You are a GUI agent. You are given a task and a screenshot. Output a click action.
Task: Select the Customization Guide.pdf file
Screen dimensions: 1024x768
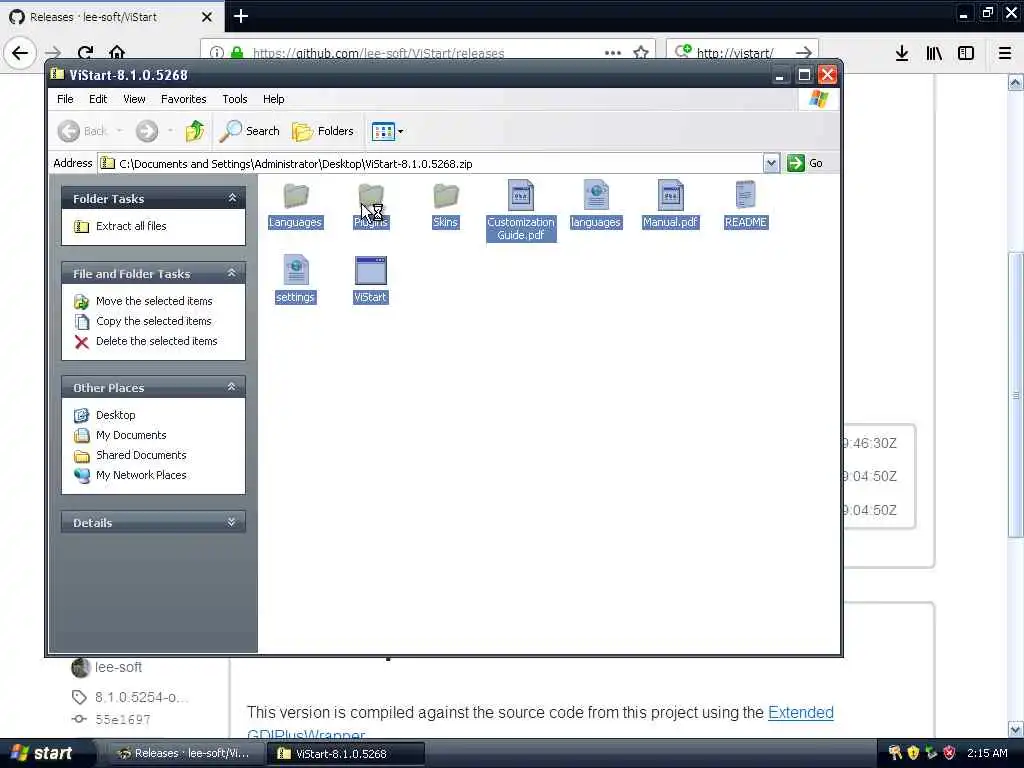[x=520, y=210]
